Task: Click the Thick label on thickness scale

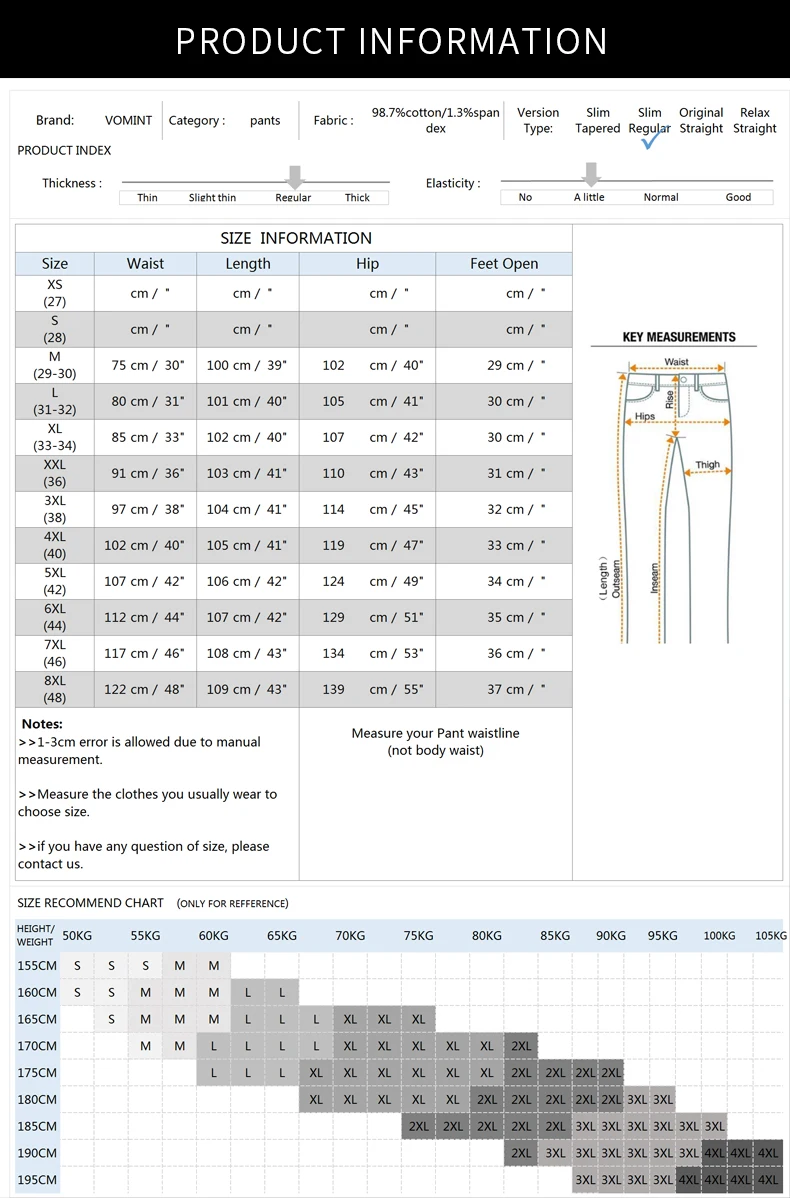Action: coord(357,198)
